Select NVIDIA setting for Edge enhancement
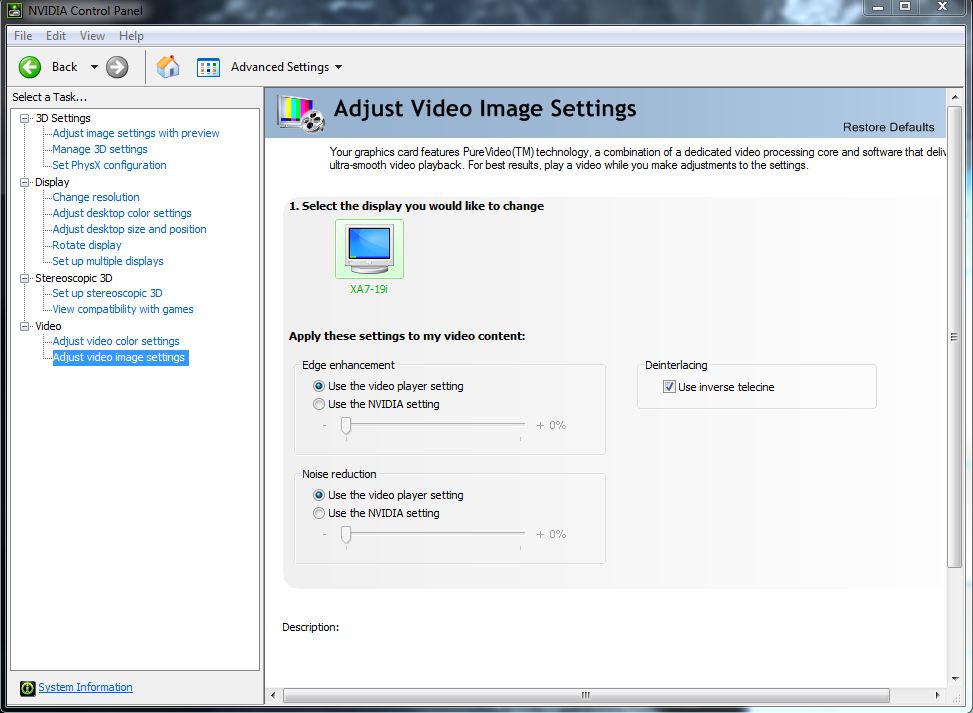The height and width of the screenshot is (713, 973). [x=319, y=404]
